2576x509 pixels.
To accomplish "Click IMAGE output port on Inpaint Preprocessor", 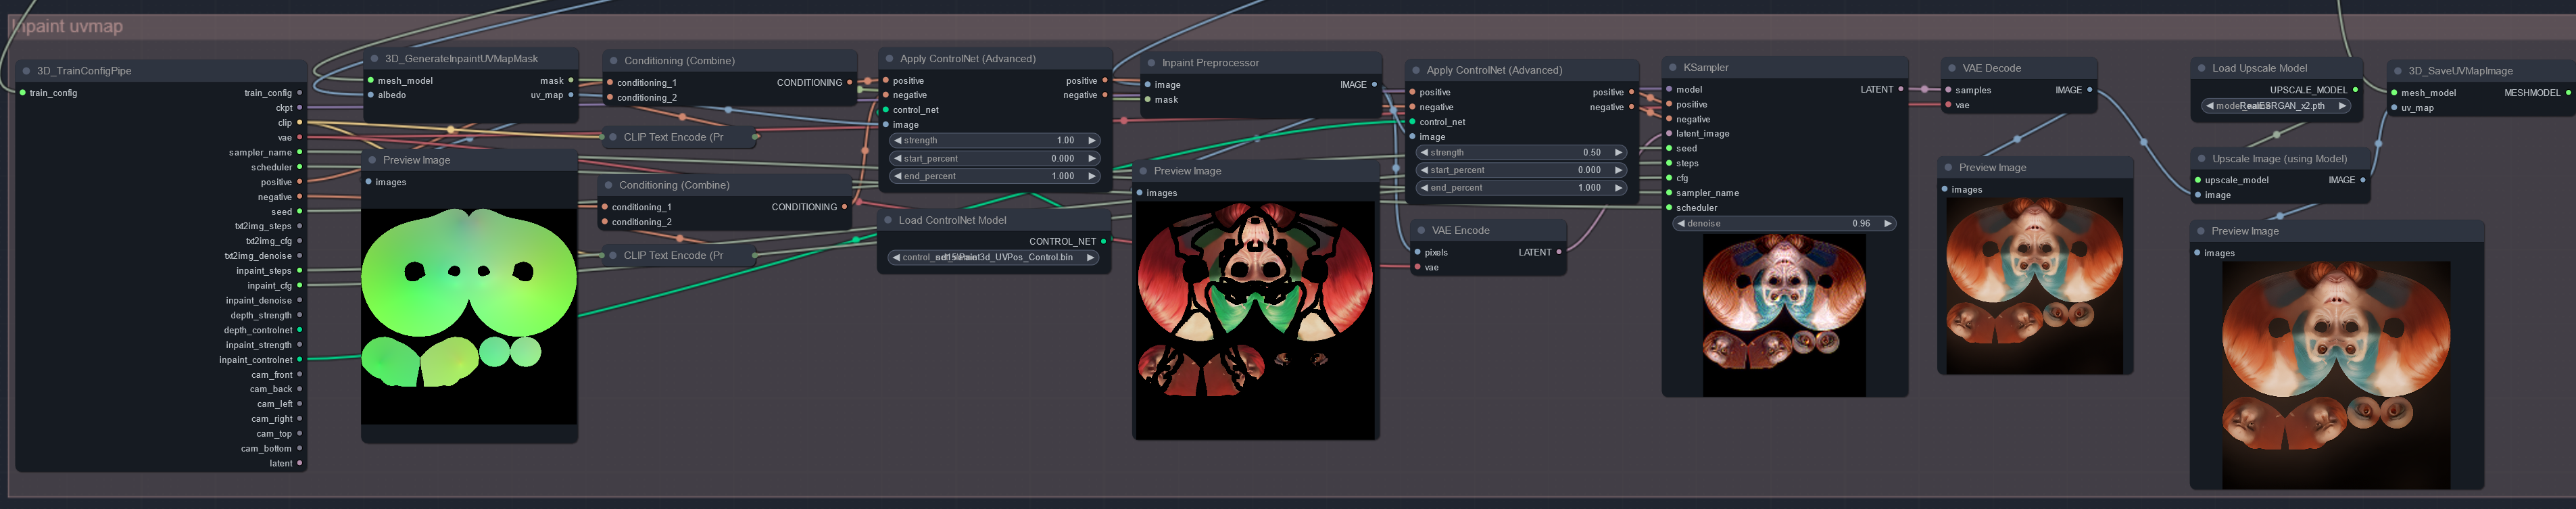I will 1374,85.
